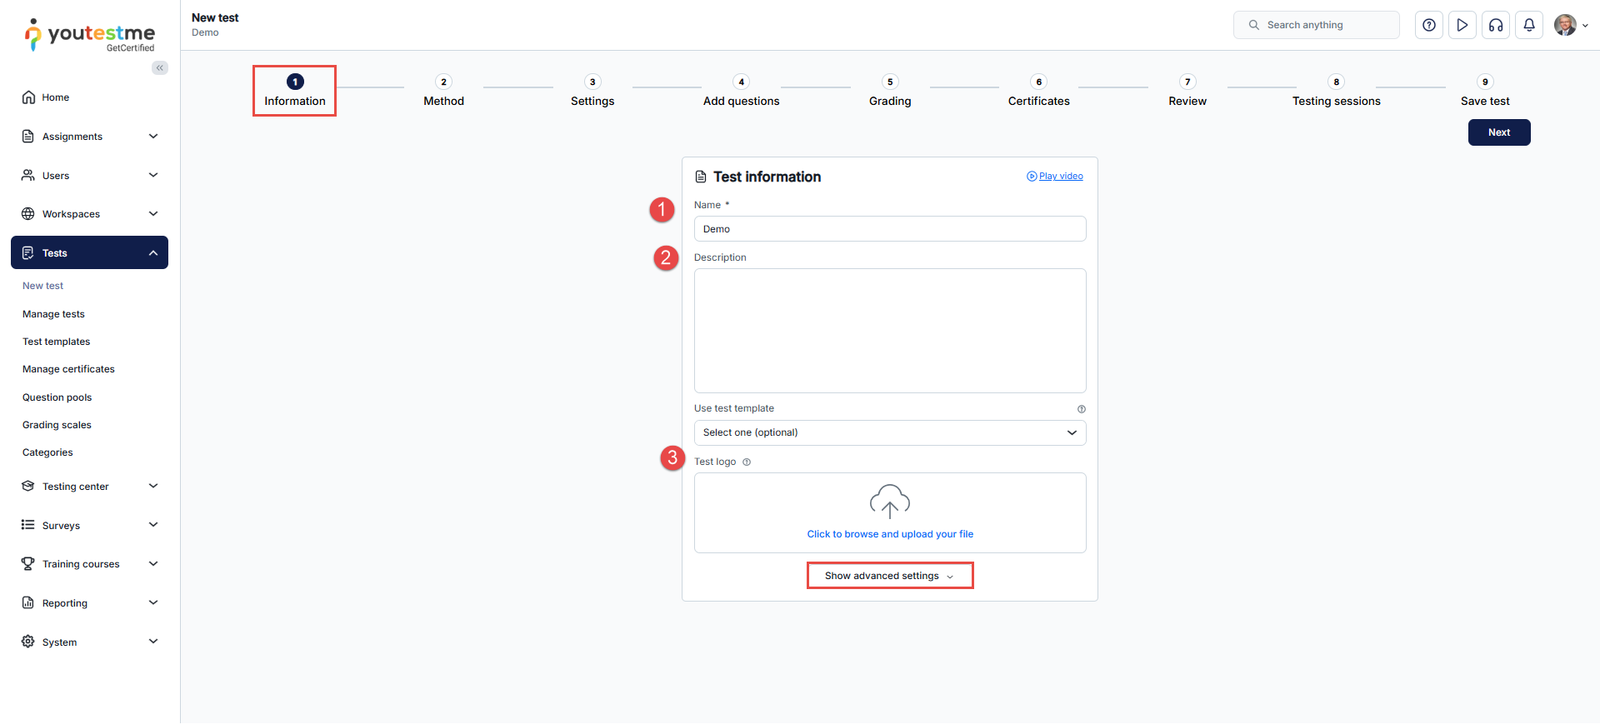Click info icon next to Test logo
1600x724 pixels.
click(747, 462)
